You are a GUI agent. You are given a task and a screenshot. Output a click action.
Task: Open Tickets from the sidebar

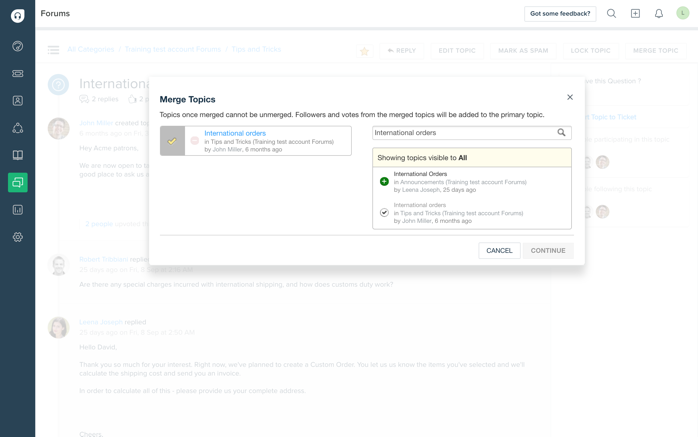17,74
